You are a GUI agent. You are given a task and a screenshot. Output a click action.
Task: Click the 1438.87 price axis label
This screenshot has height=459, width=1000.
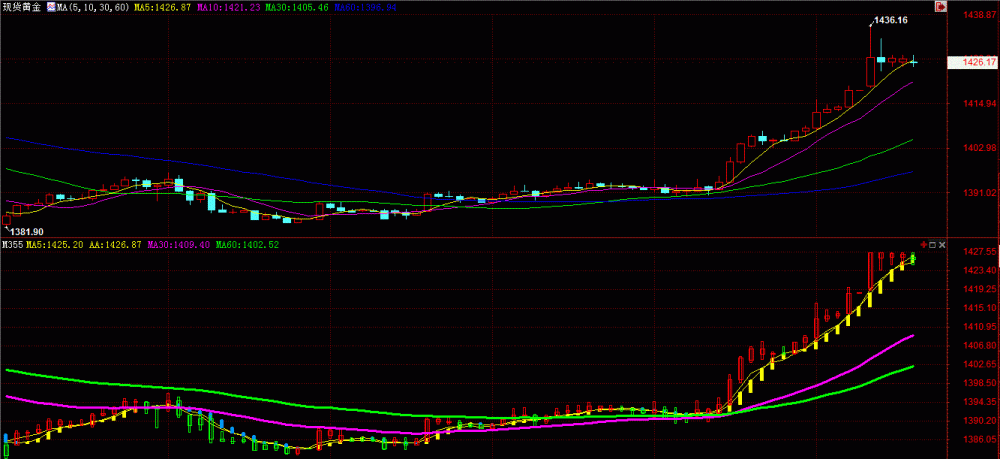pyautogui.click(x=980, y=13)
